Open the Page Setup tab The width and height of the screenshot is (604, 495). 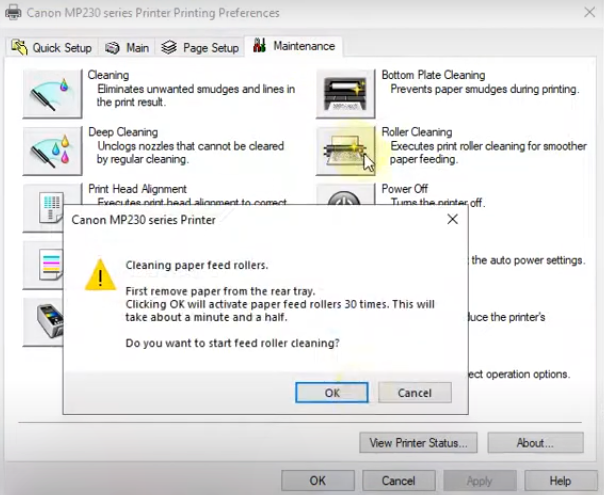point(200,48)
